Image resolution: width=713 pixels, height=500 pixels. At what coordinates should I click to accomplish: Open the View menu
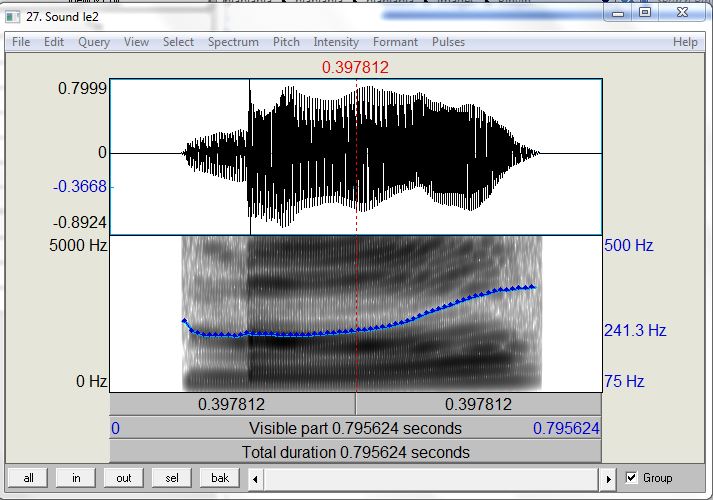point(136,42)
